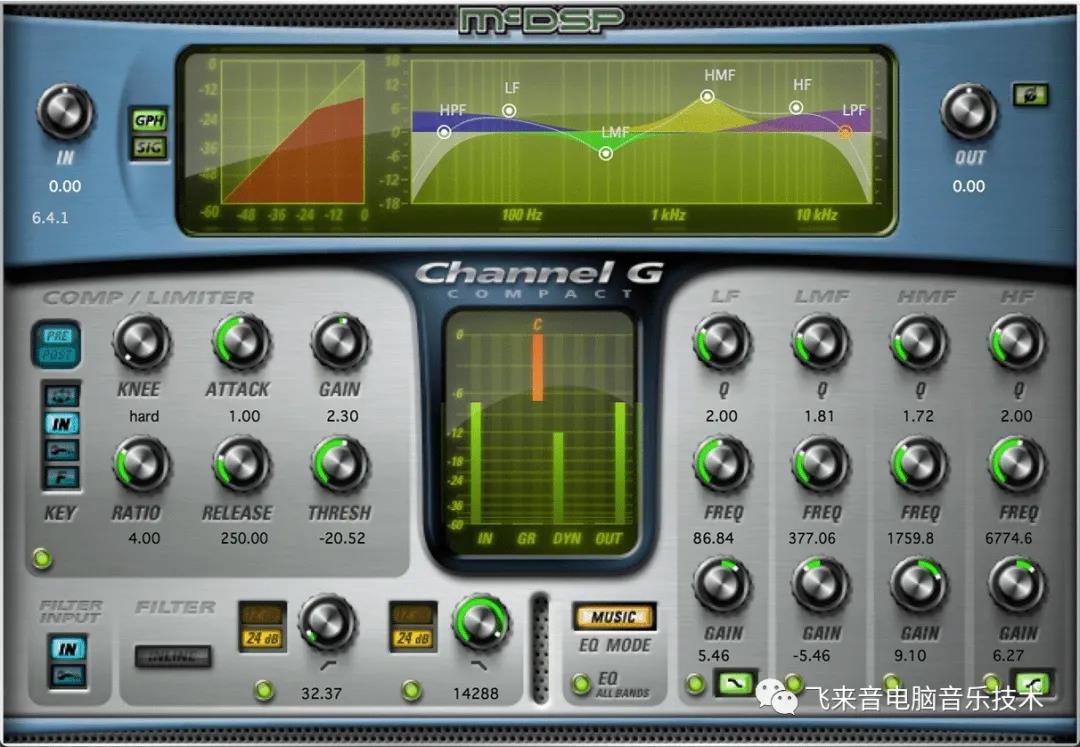Set compressor position to POST
The height and width of the screenshot is (747, 1080).
pos(56,354)
